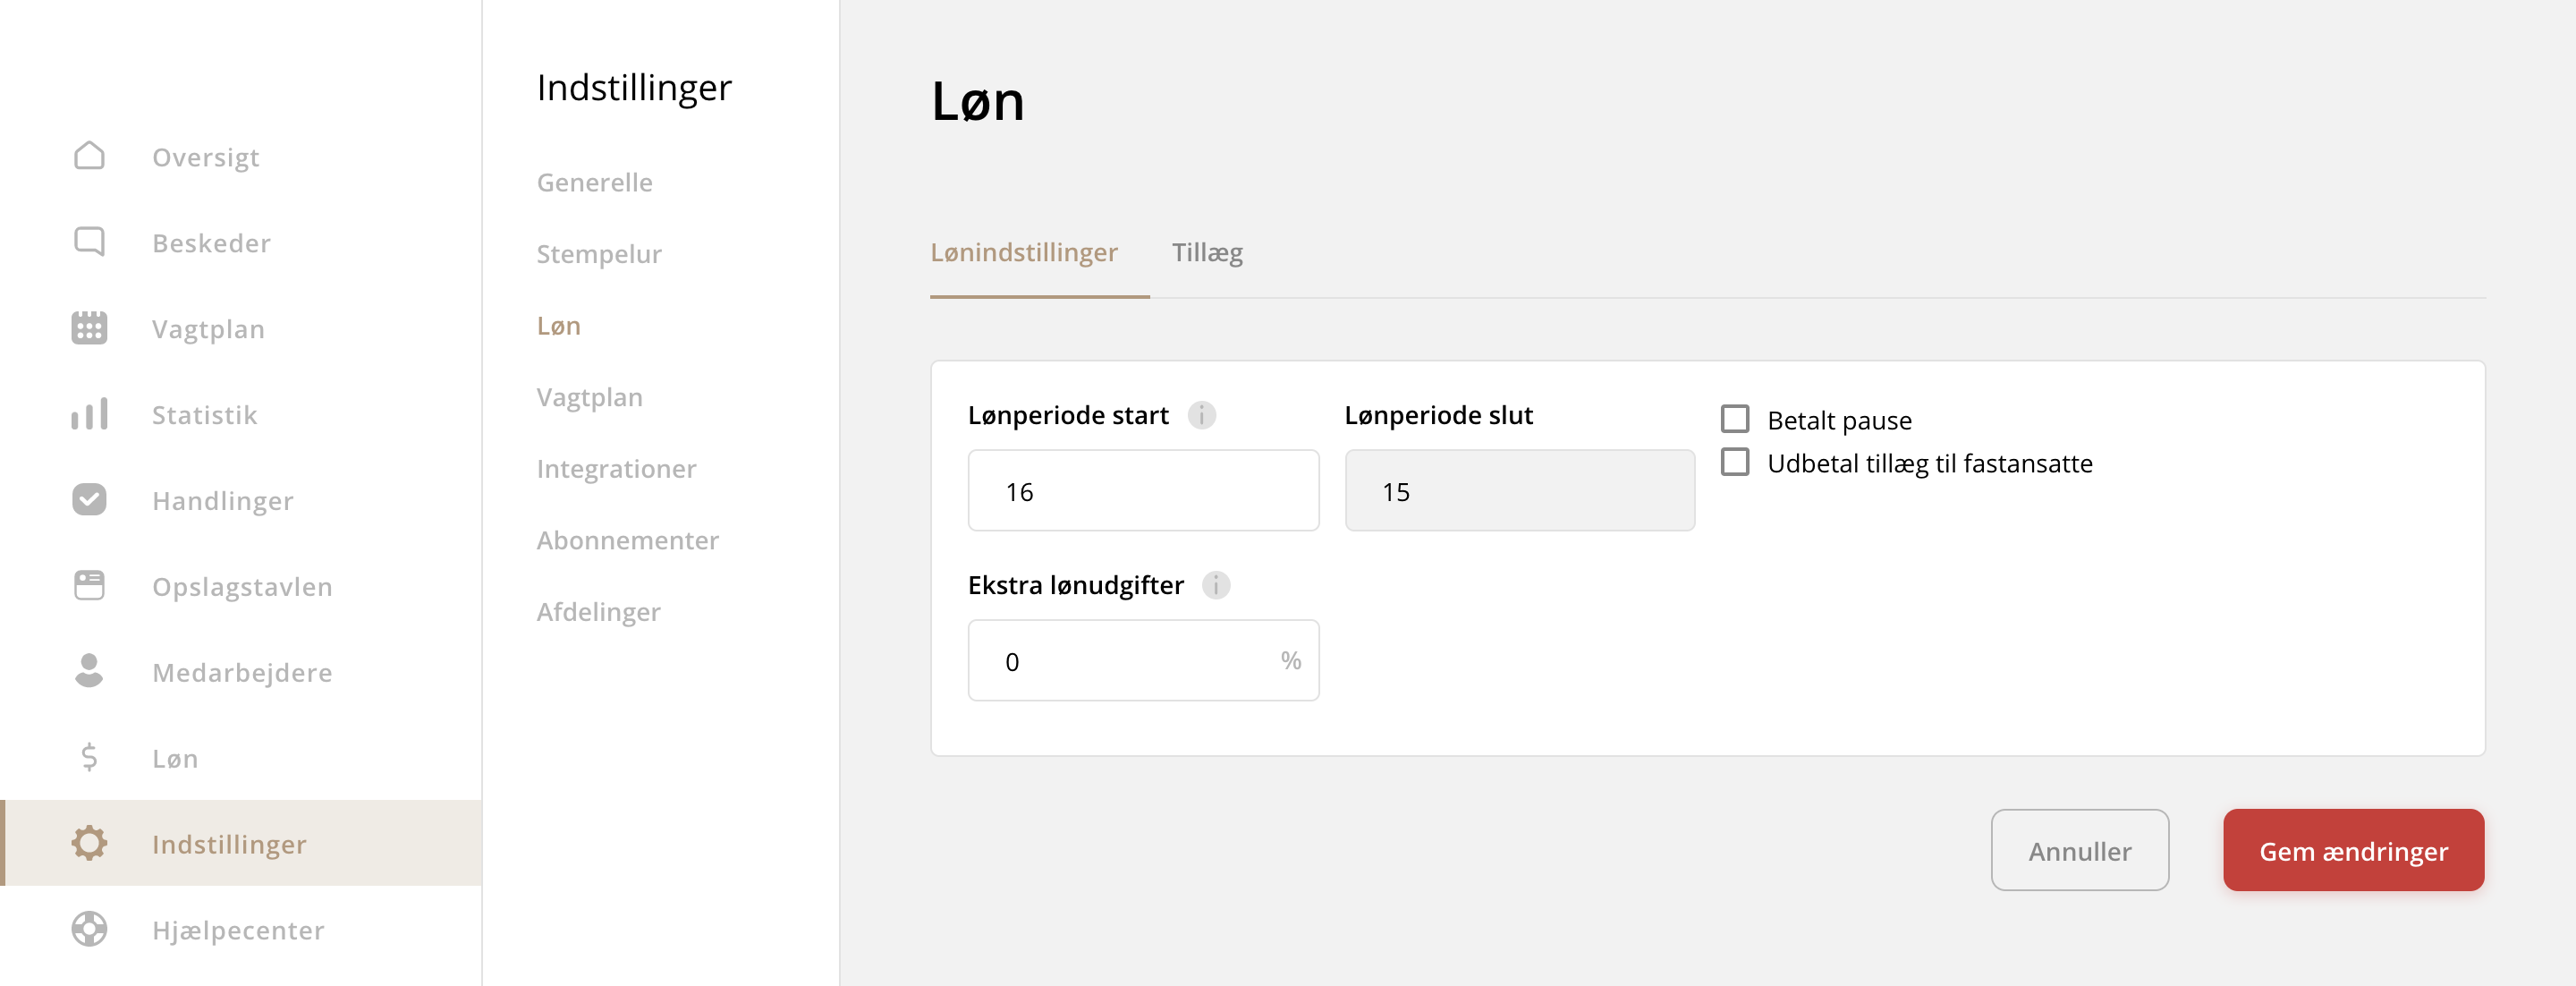Viewport: 2576px width, 986px height.
Task: Open Statistik via the bar chart icon
Action: 89,414
